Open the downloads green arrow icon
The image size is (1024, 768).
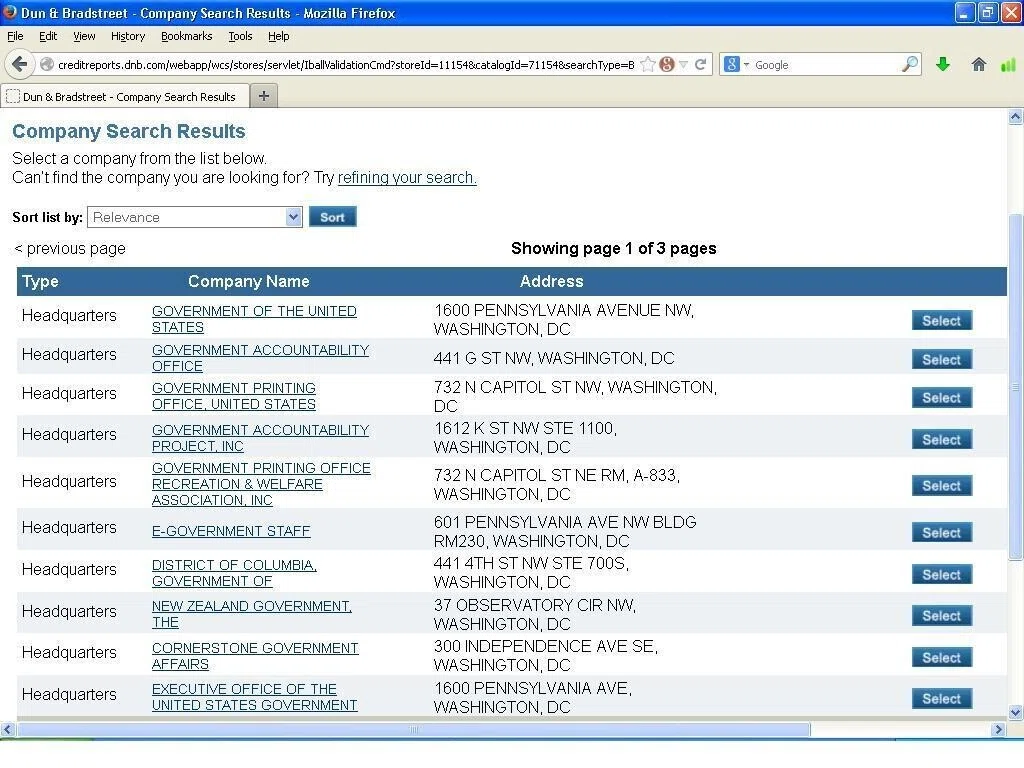942,64
